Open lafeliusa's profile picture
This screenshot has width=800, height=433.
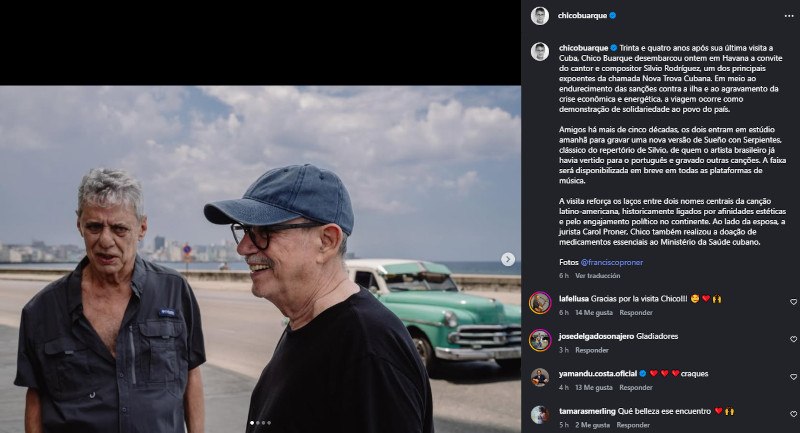540,303
